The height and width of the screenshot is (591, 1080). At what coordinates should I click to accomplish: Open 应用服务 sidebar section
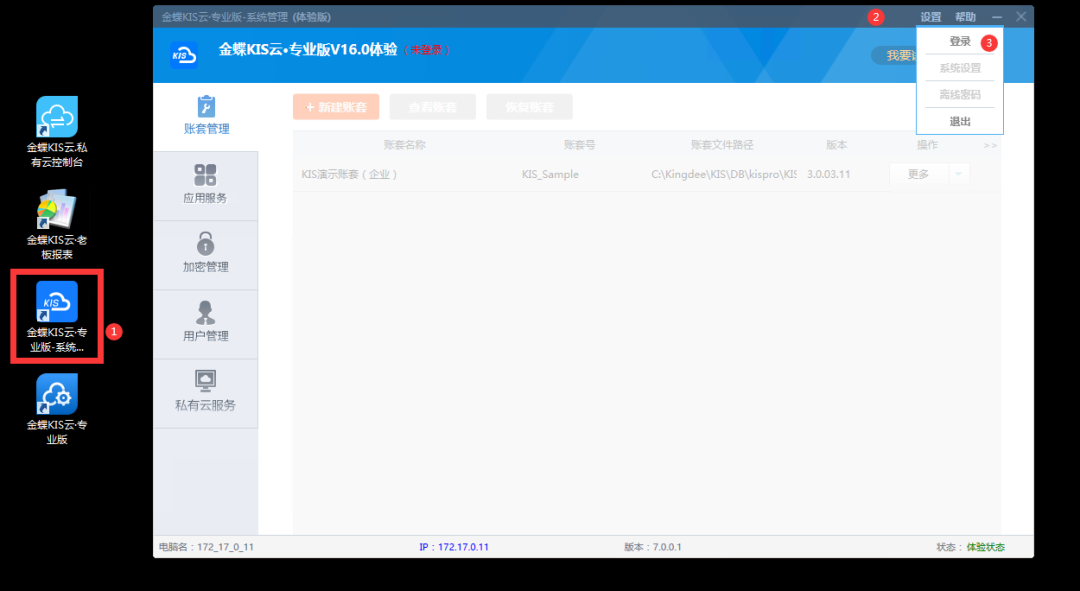click(x=206, y=186)
